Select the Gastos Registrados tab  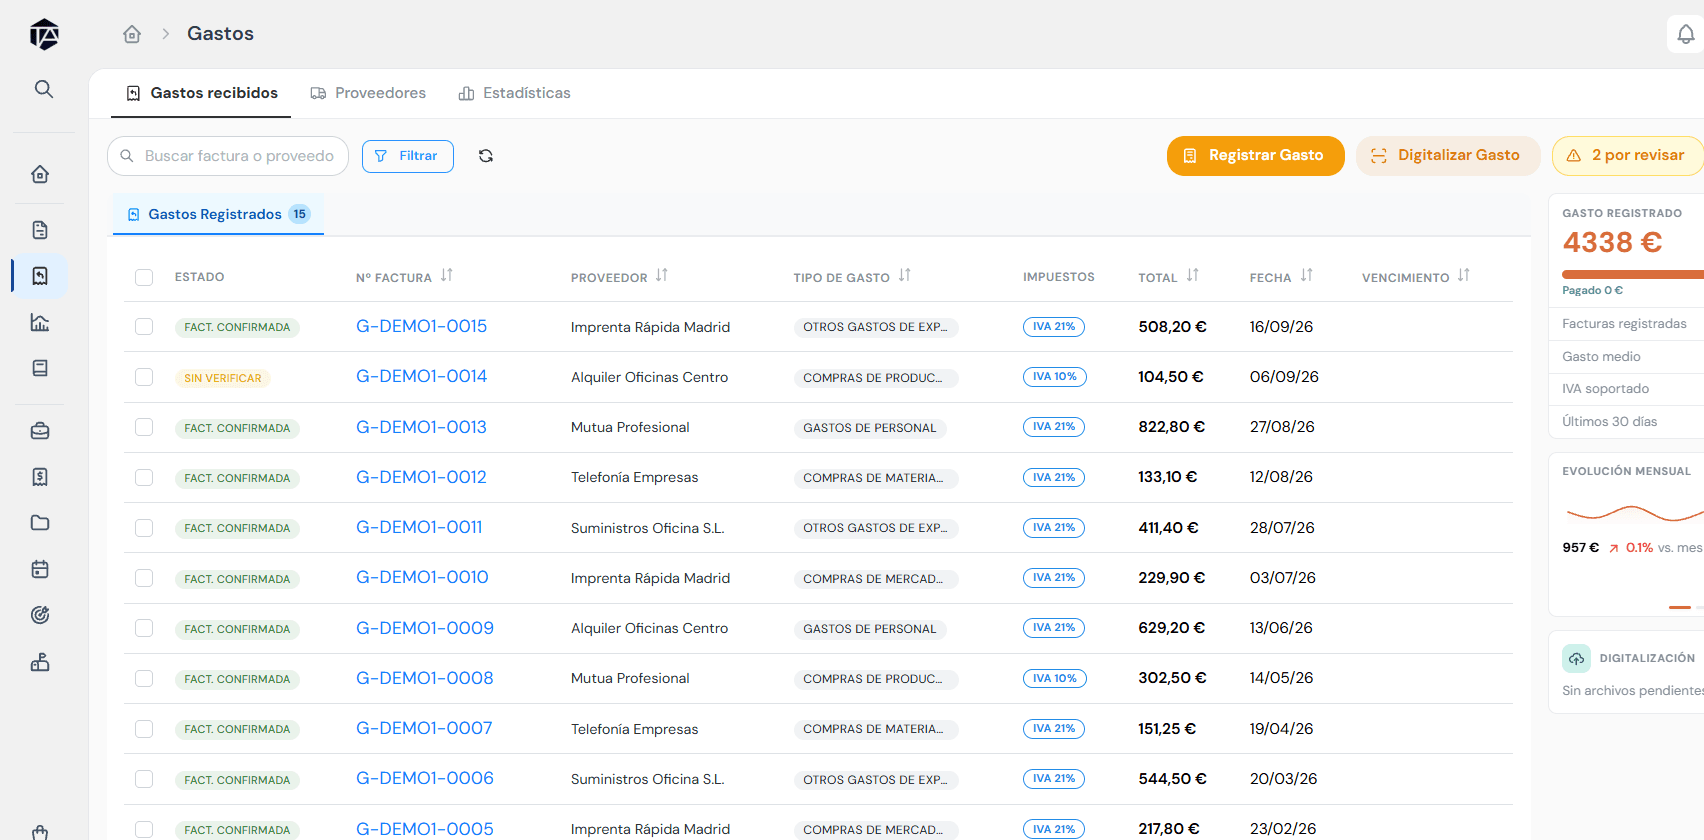click(x=219, y=214)
